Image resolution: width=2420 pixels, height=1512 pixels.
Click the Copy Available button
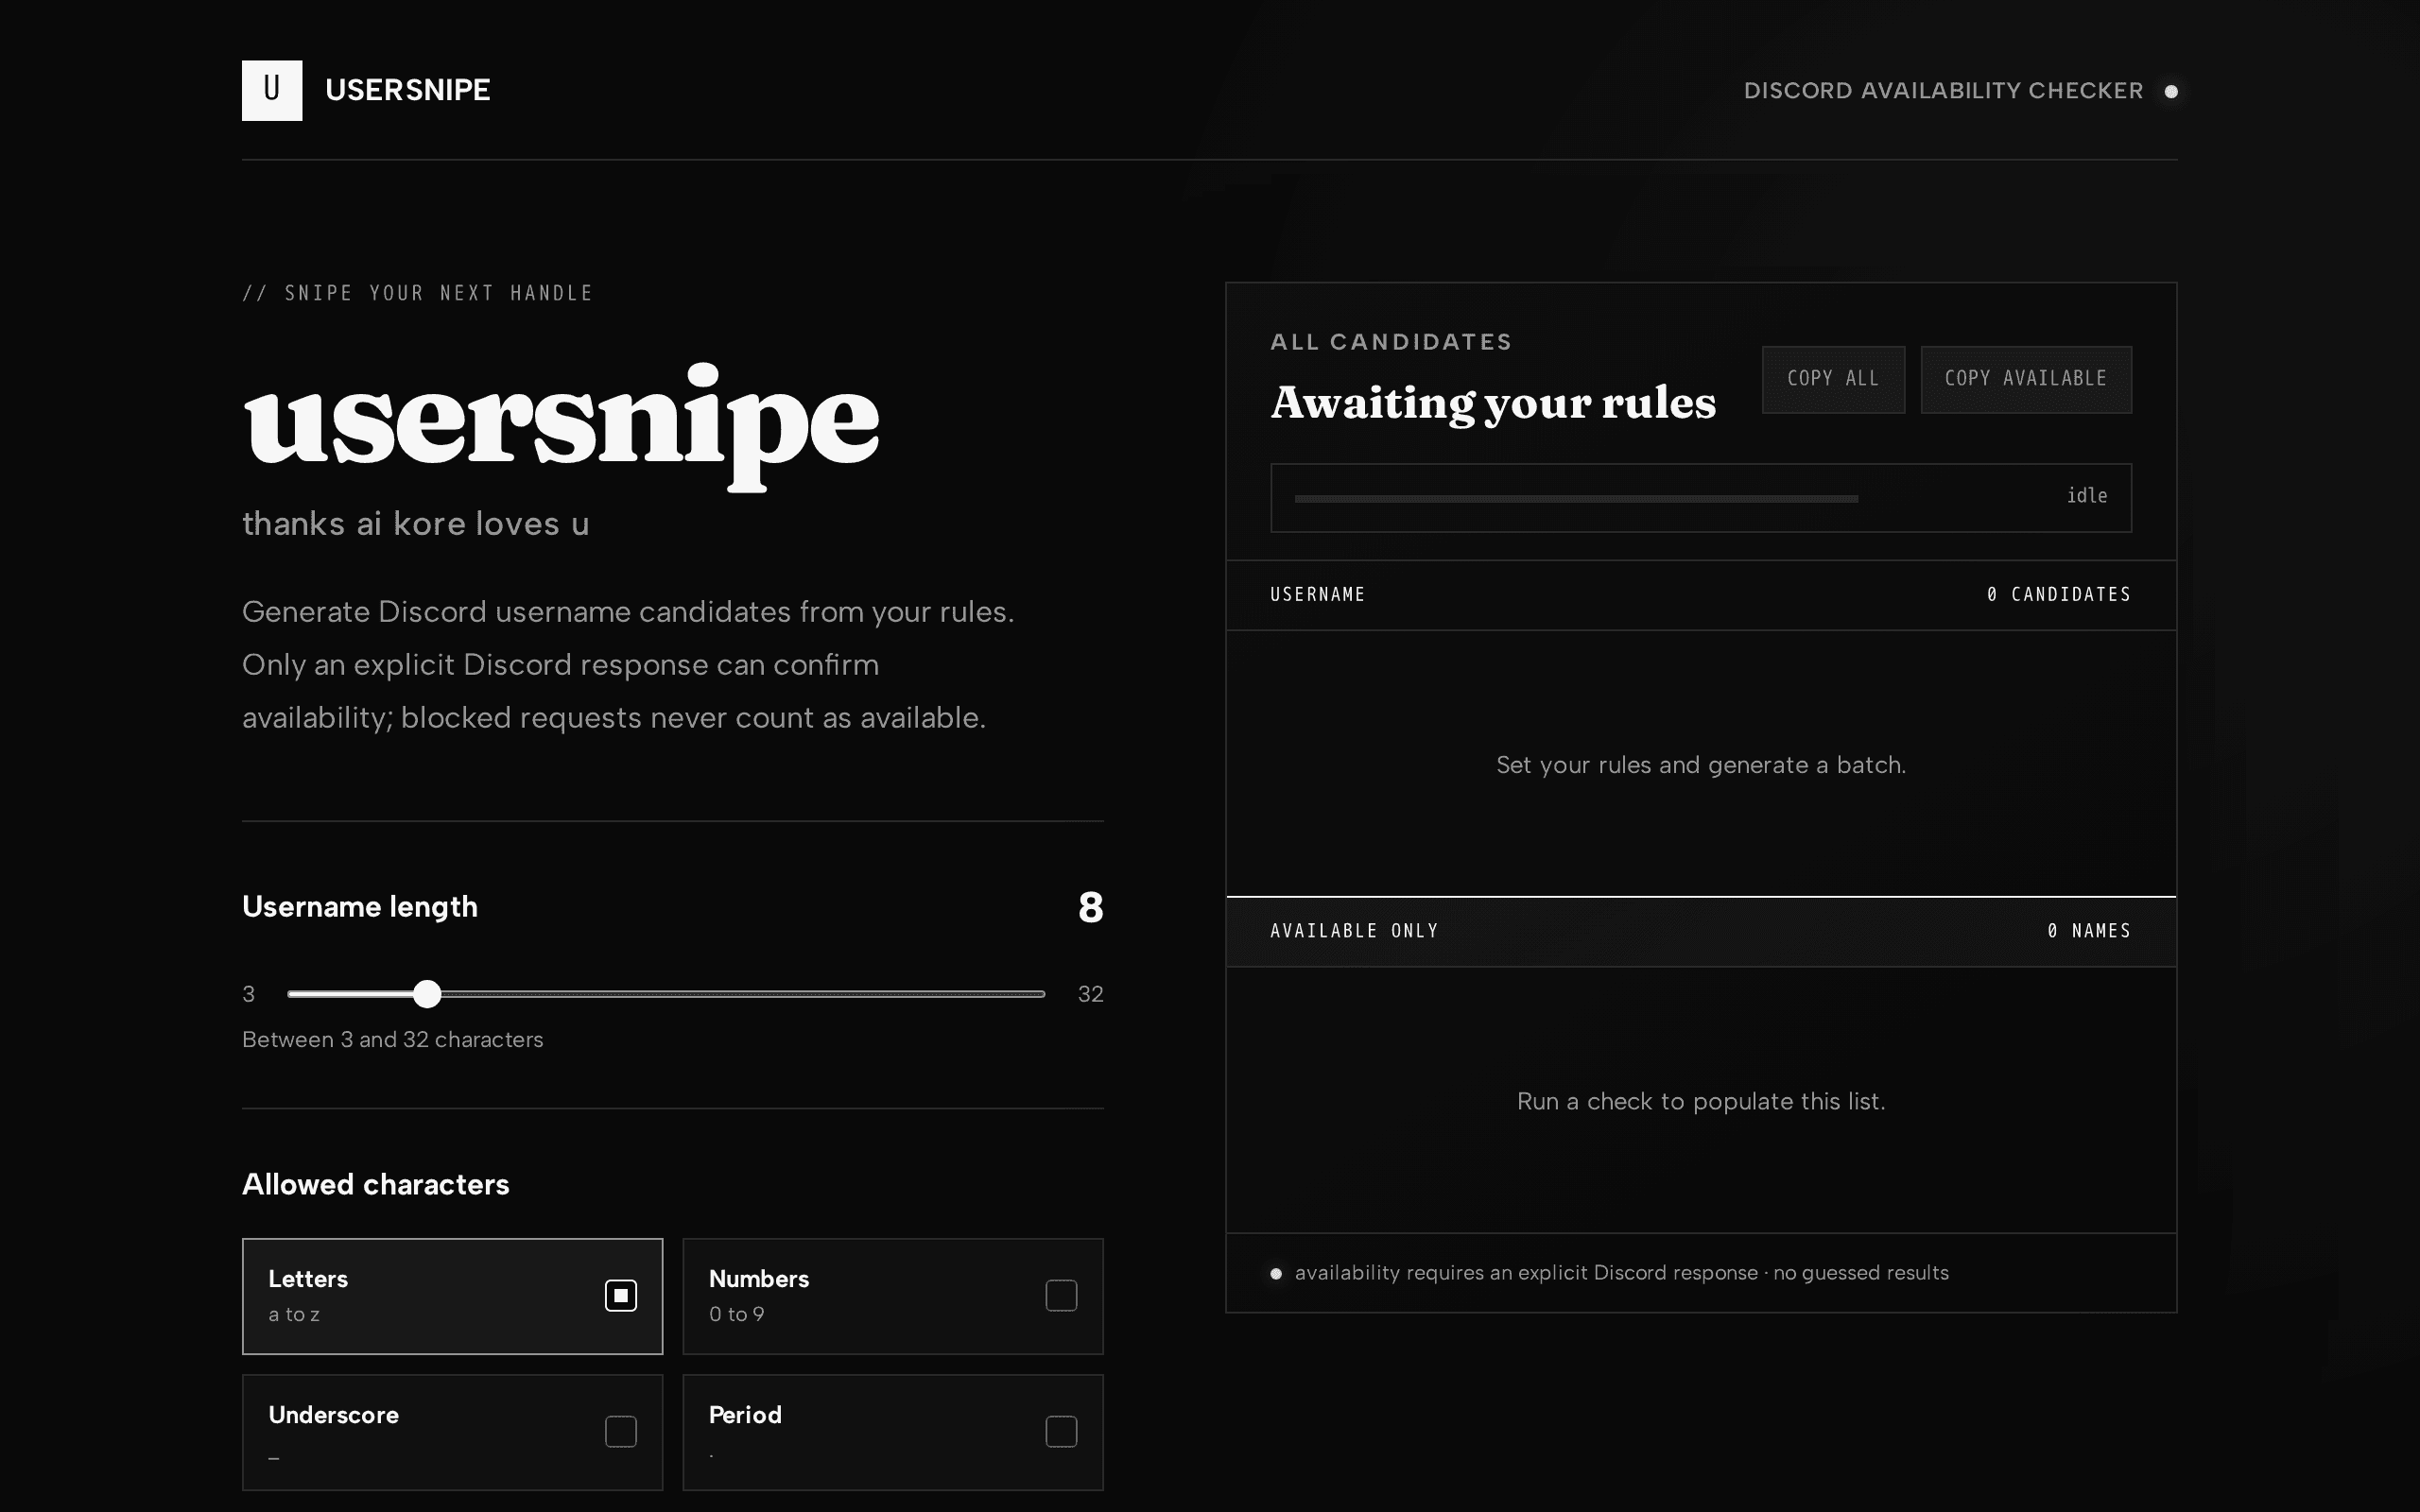[2026, 379]
